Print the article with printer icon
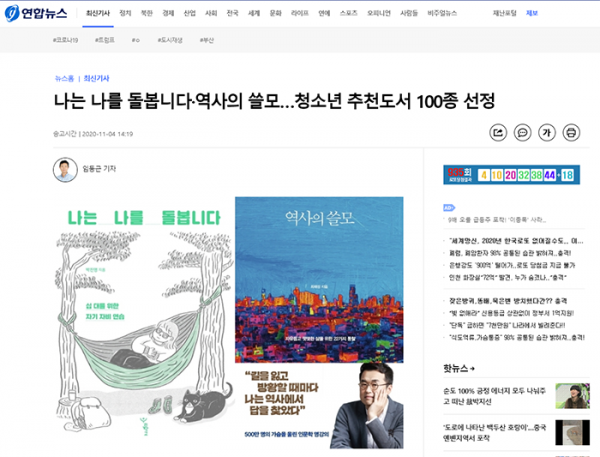This screenshot has width=600, height=457. (x=571, y=132)
